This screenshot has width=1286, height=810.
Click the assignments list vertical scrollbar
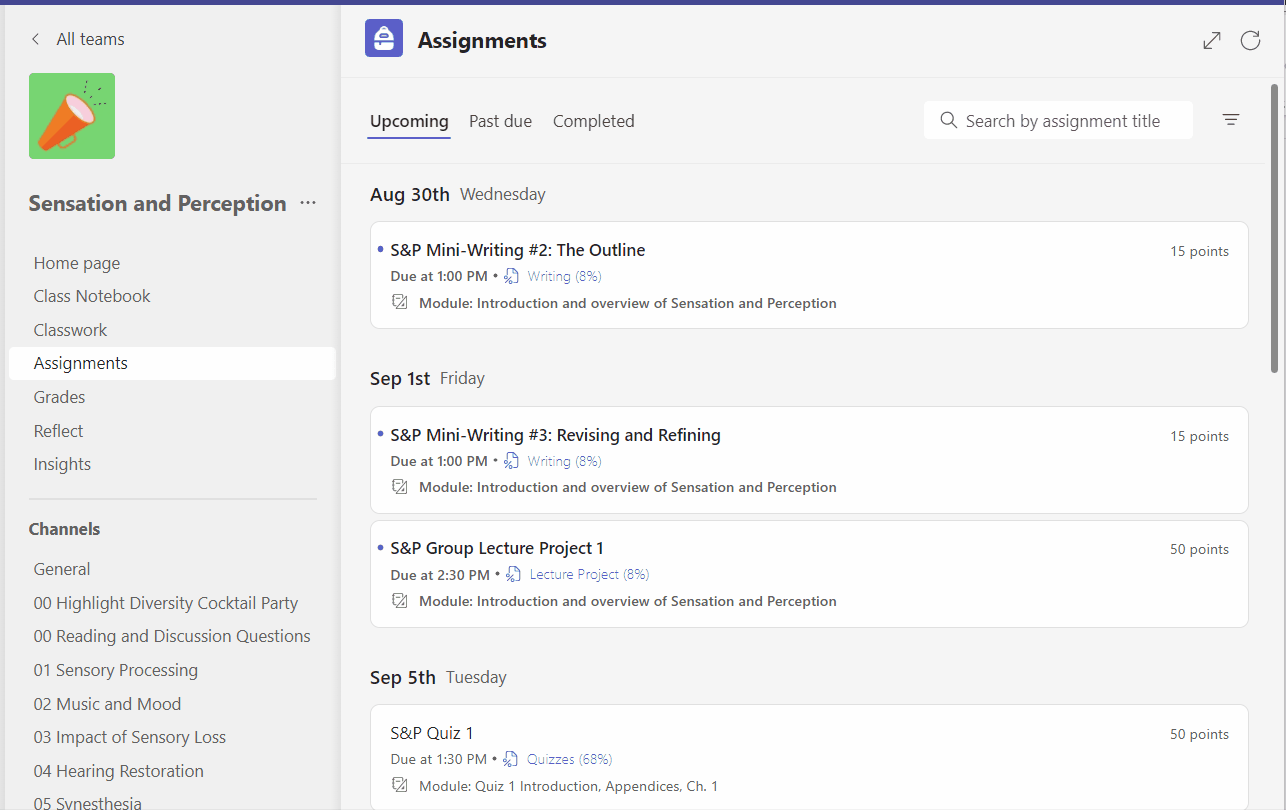point(1274,230)
